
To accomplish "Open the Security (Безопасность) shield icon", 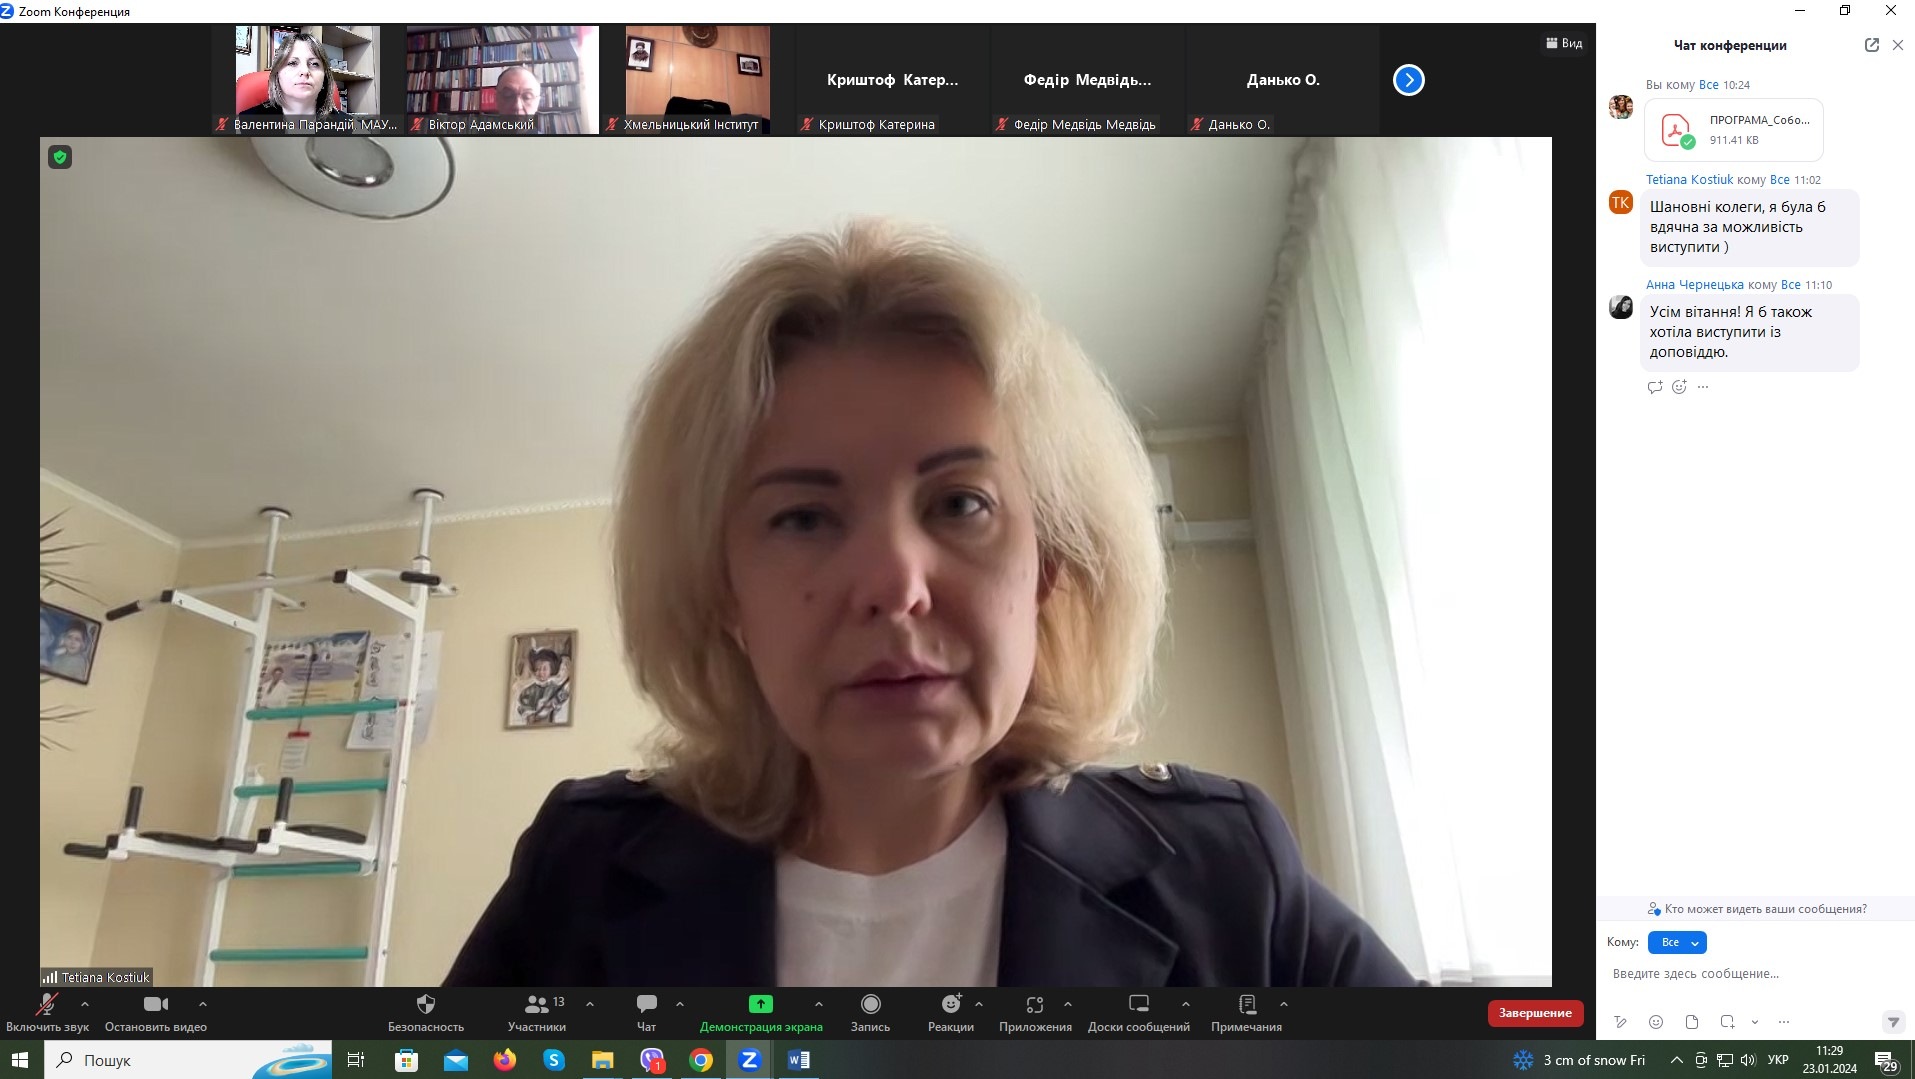I will (x=425, y=1005).
